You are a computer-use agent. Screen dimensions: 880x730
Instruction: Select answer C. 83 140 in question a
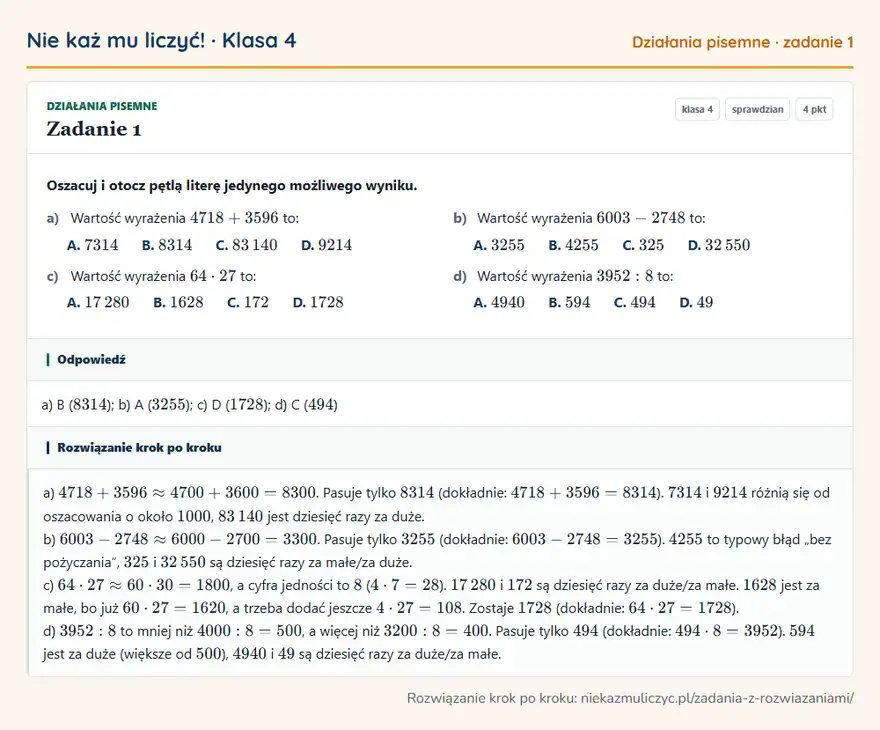point(246,245)
